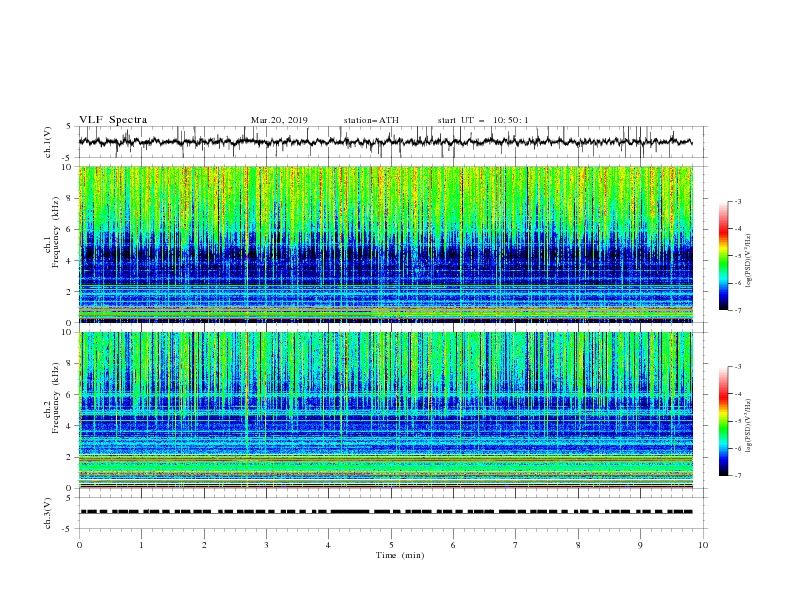Click the "station=ATH" header label
792x612 pixels.
pyautogui.click(x=371, y=120)
